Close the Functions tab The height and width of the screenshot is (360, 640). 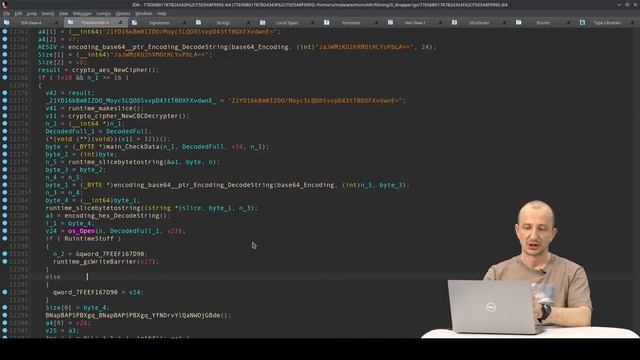(x=376, y=23)
